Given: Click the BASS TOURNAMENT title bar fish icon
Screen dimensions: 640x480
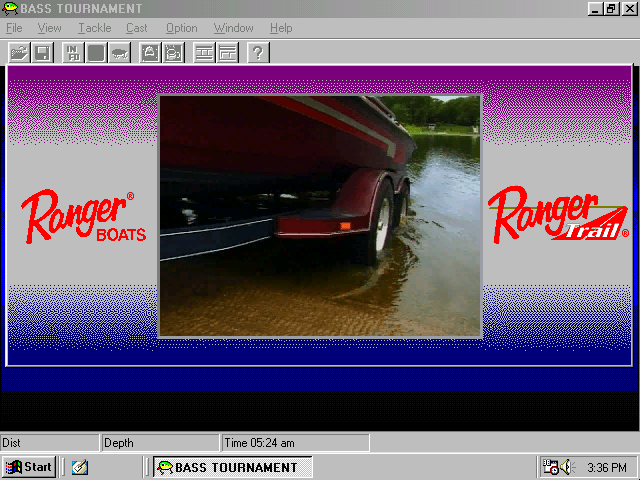Looking at the screenshot, I should click(x=9, y=8).
